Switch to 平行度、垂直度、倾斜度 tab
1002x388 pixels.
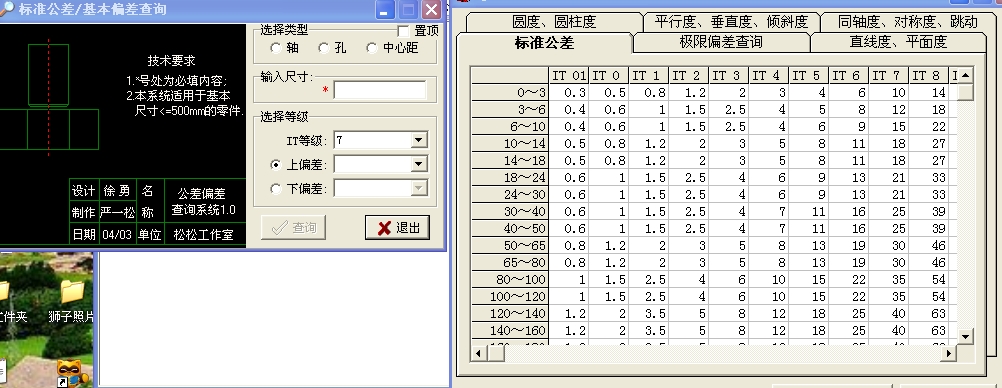click(x=731, y=22)
